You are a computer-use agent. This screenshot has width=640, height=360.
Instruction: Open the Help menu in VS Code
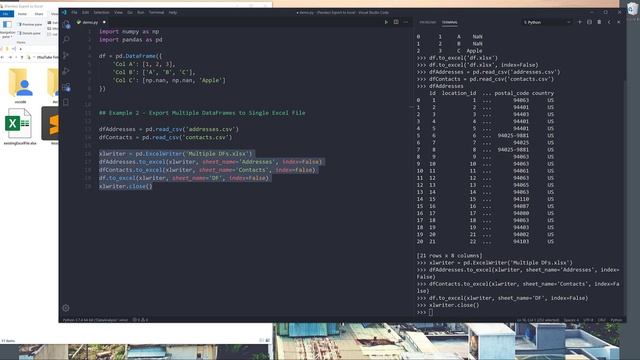tap(173, 13)
